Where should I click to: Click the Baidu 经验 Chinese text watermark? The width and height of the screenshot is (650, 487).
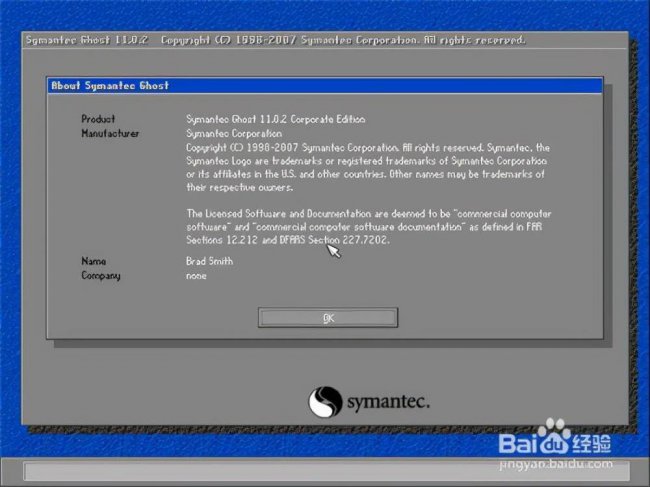pos(592,444)
